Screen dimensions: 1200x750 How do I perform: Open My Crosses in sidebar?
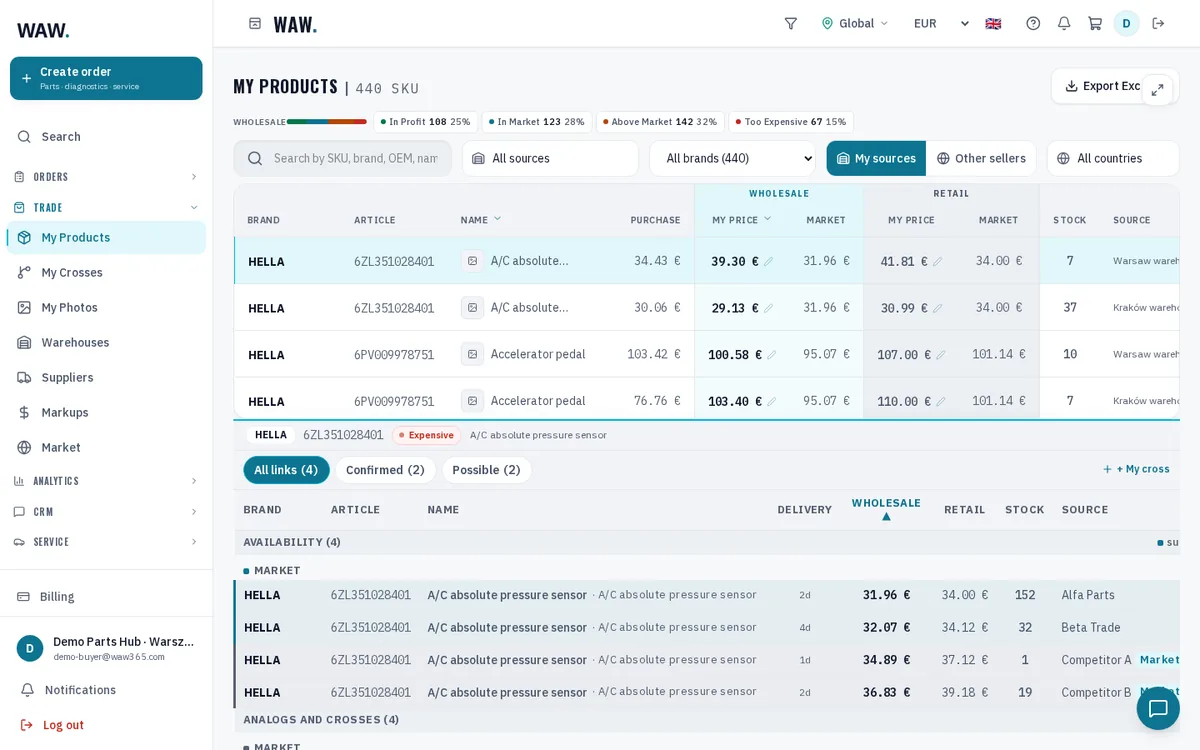[x=106, y=272]
